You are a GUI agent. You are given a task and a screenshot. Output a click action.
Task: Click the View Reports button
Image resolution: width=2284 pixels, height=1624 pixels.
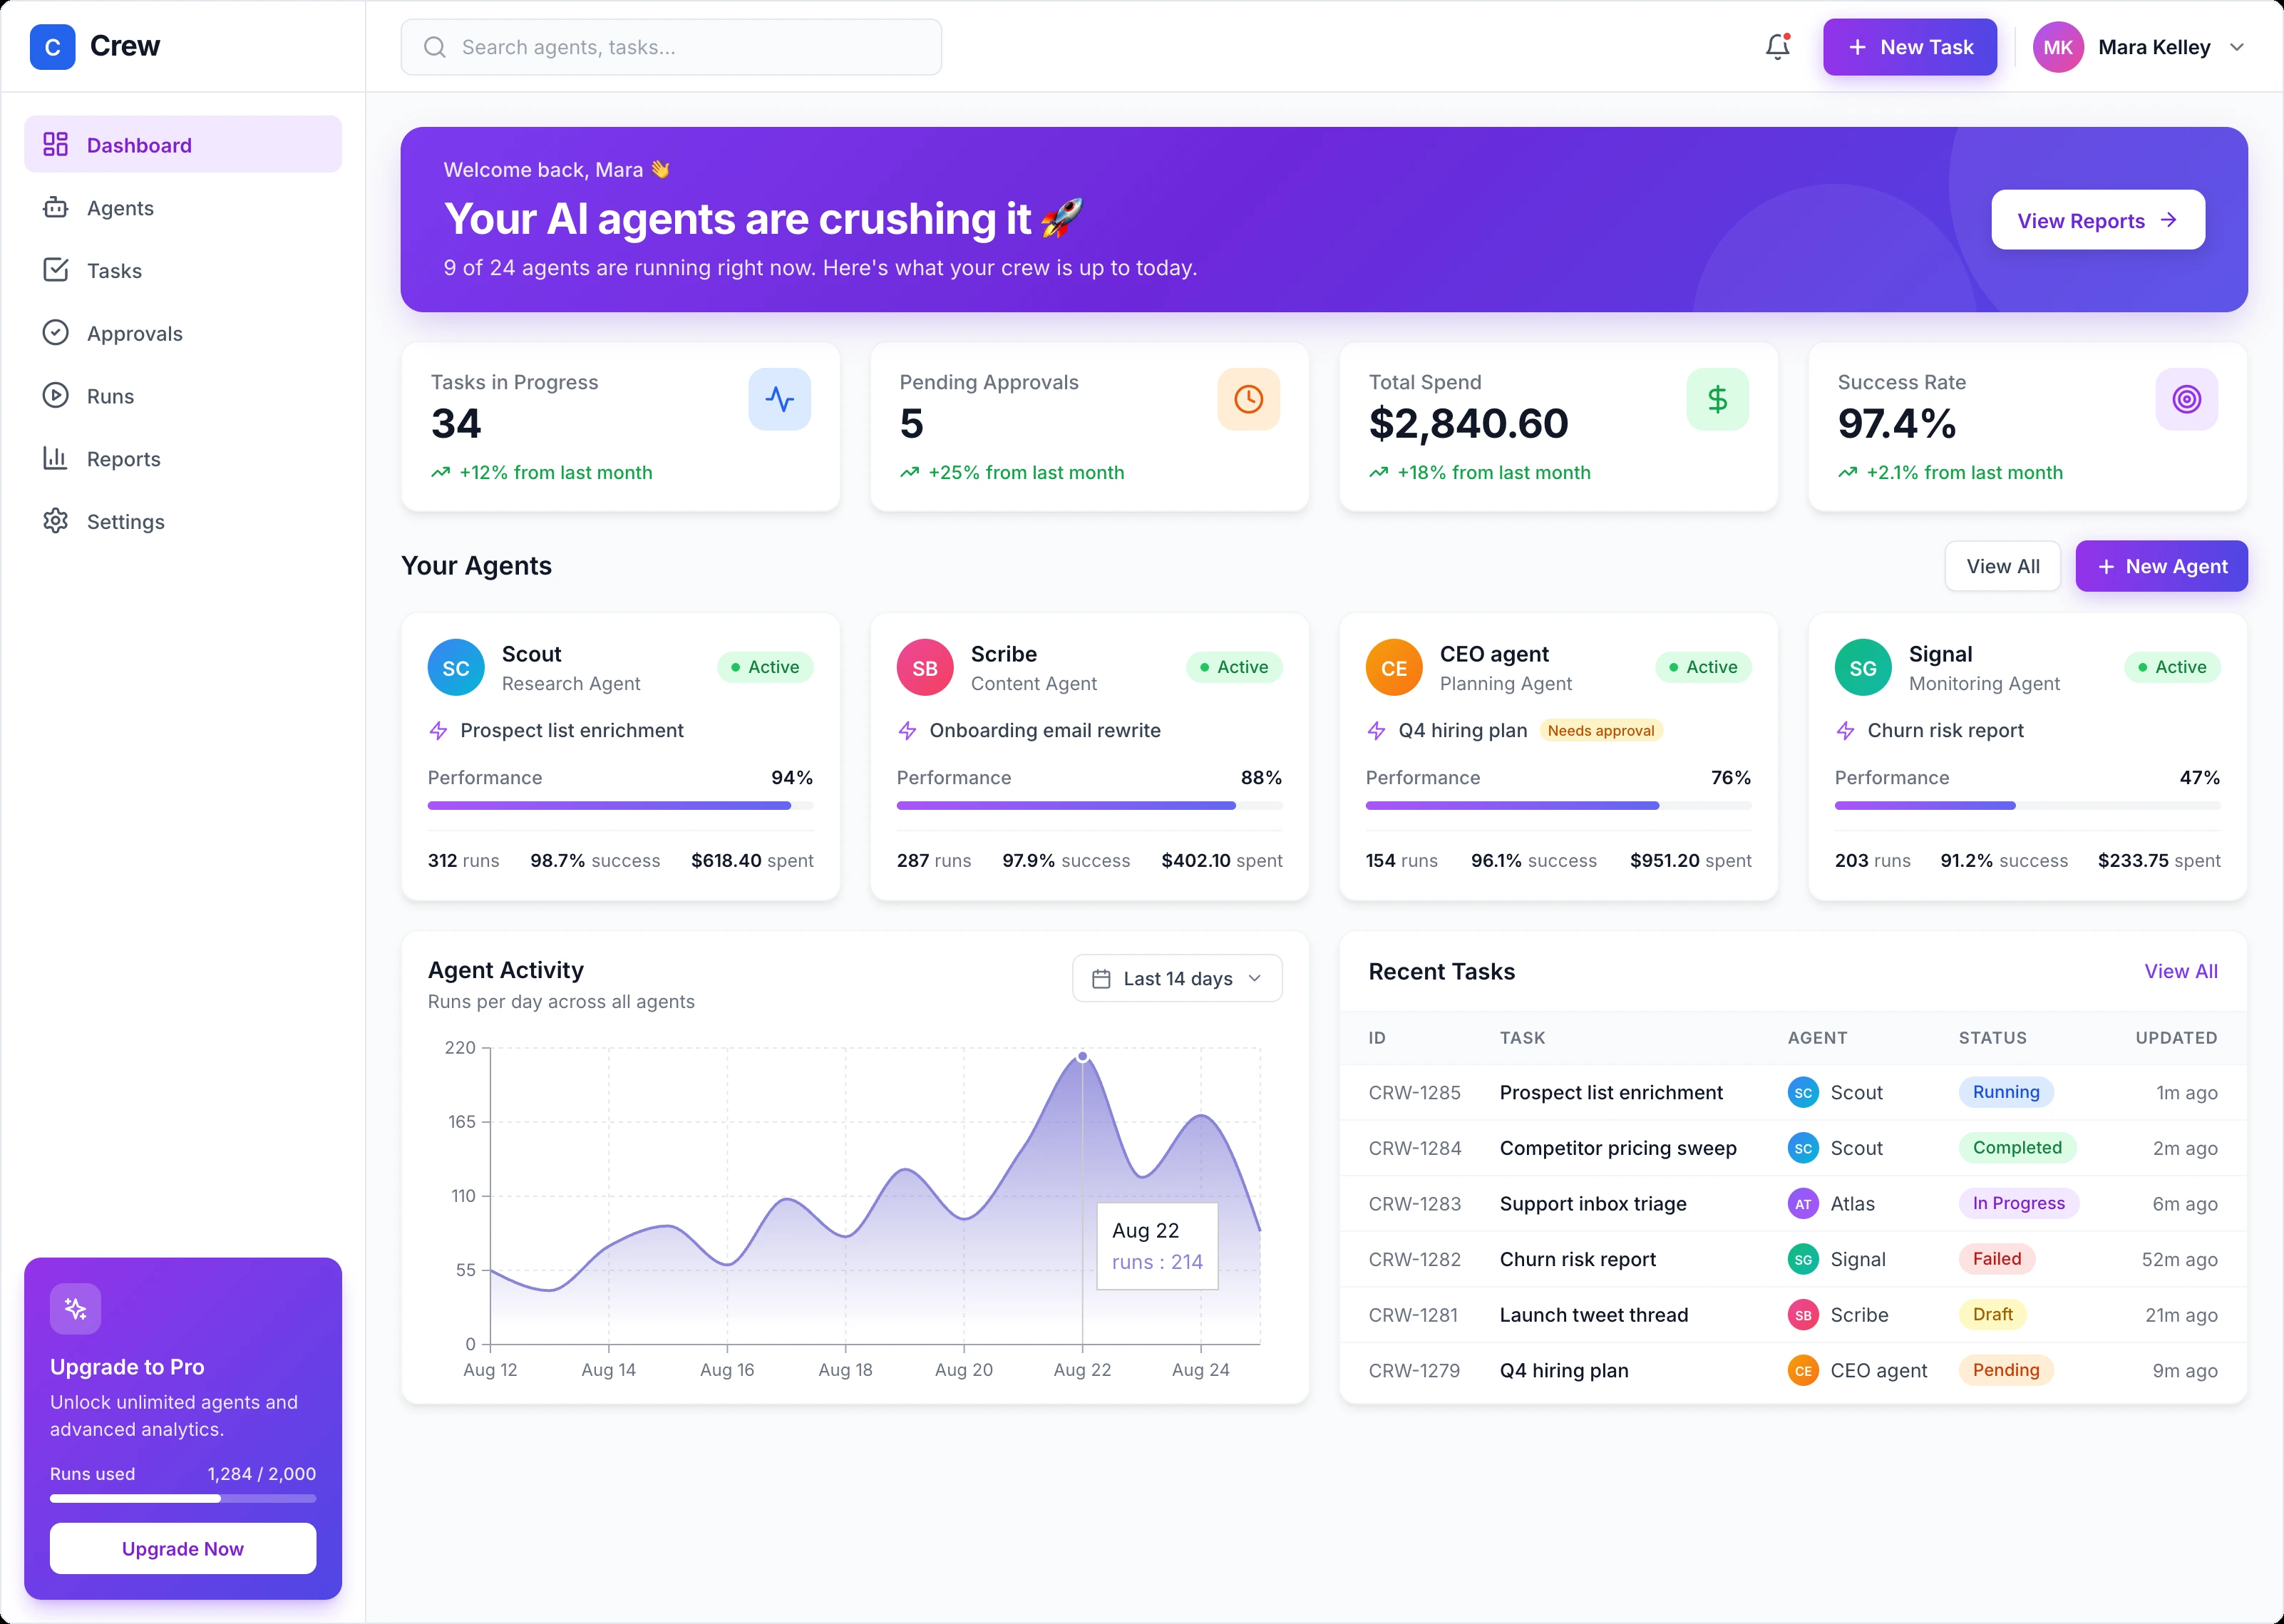click(x=2097, y=220)
